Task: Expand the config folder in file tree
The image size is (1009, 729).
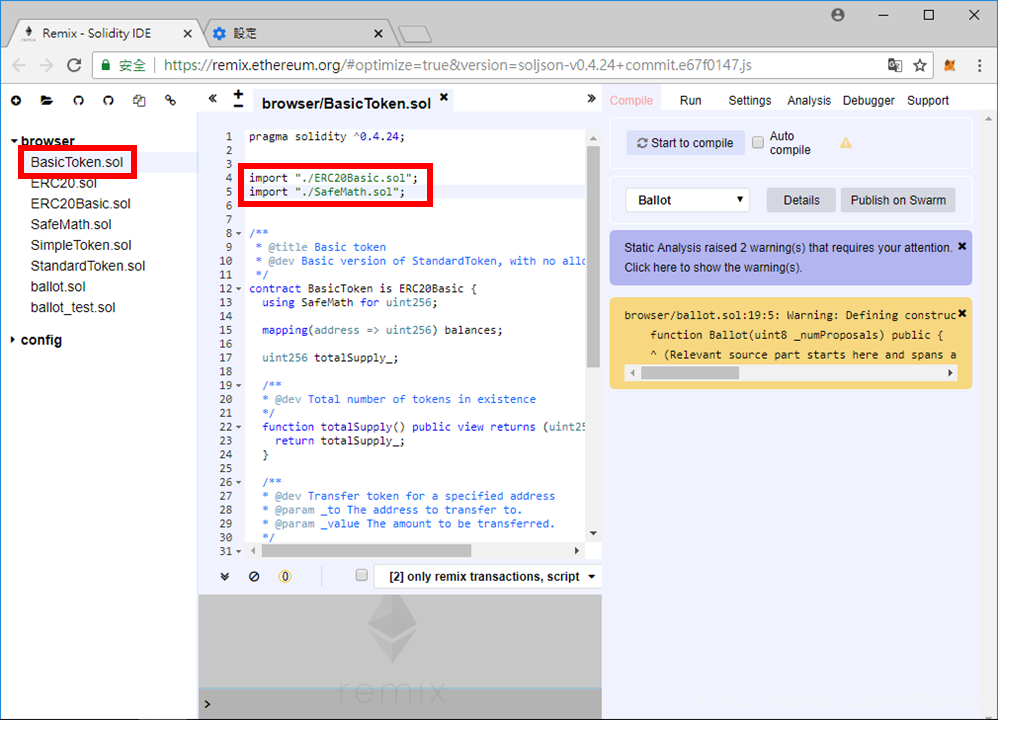Action: click(x=41, y=340)
